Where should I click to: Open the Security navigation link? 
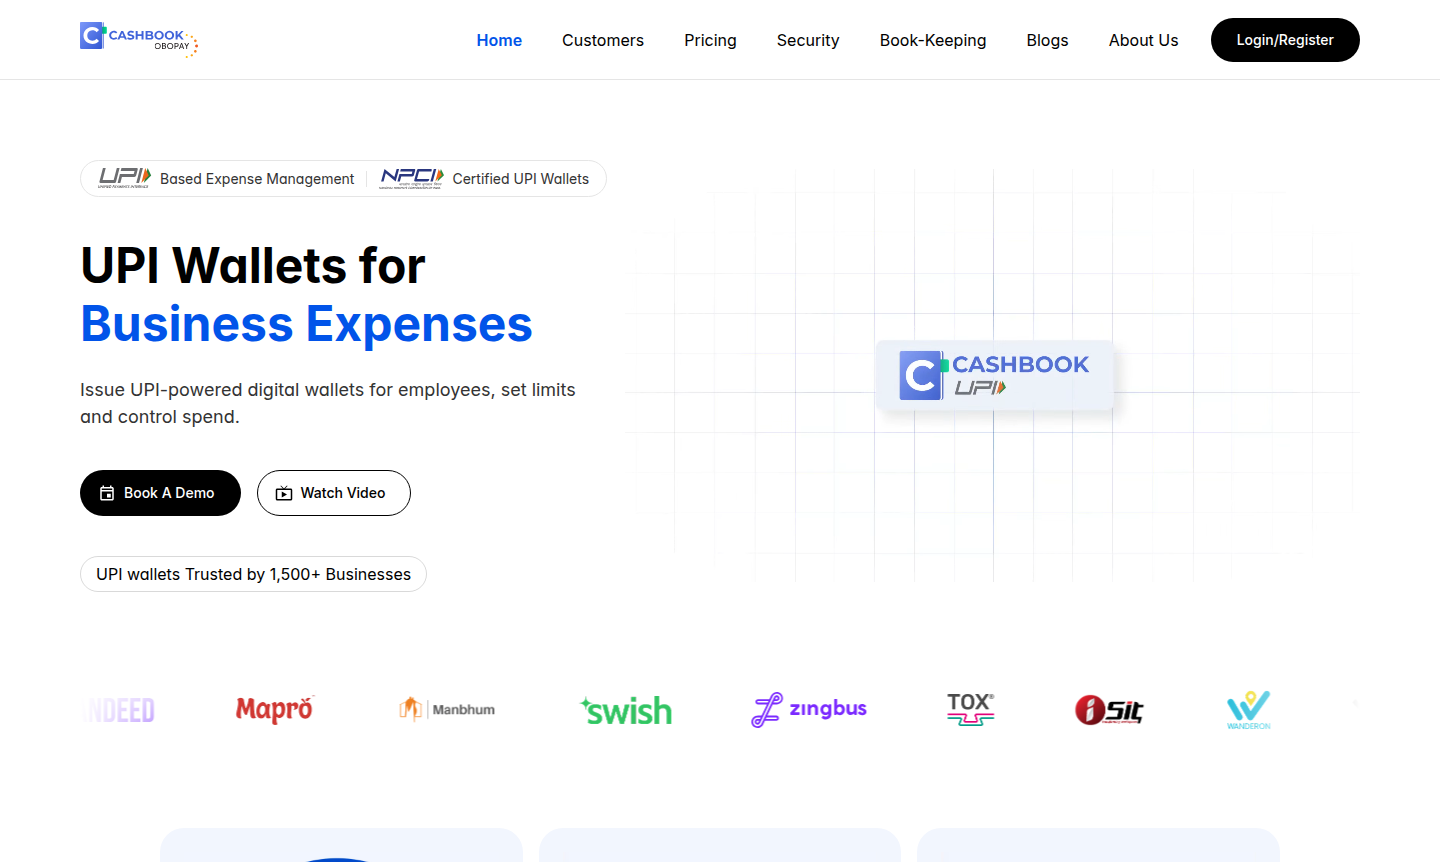click(808, 40)
